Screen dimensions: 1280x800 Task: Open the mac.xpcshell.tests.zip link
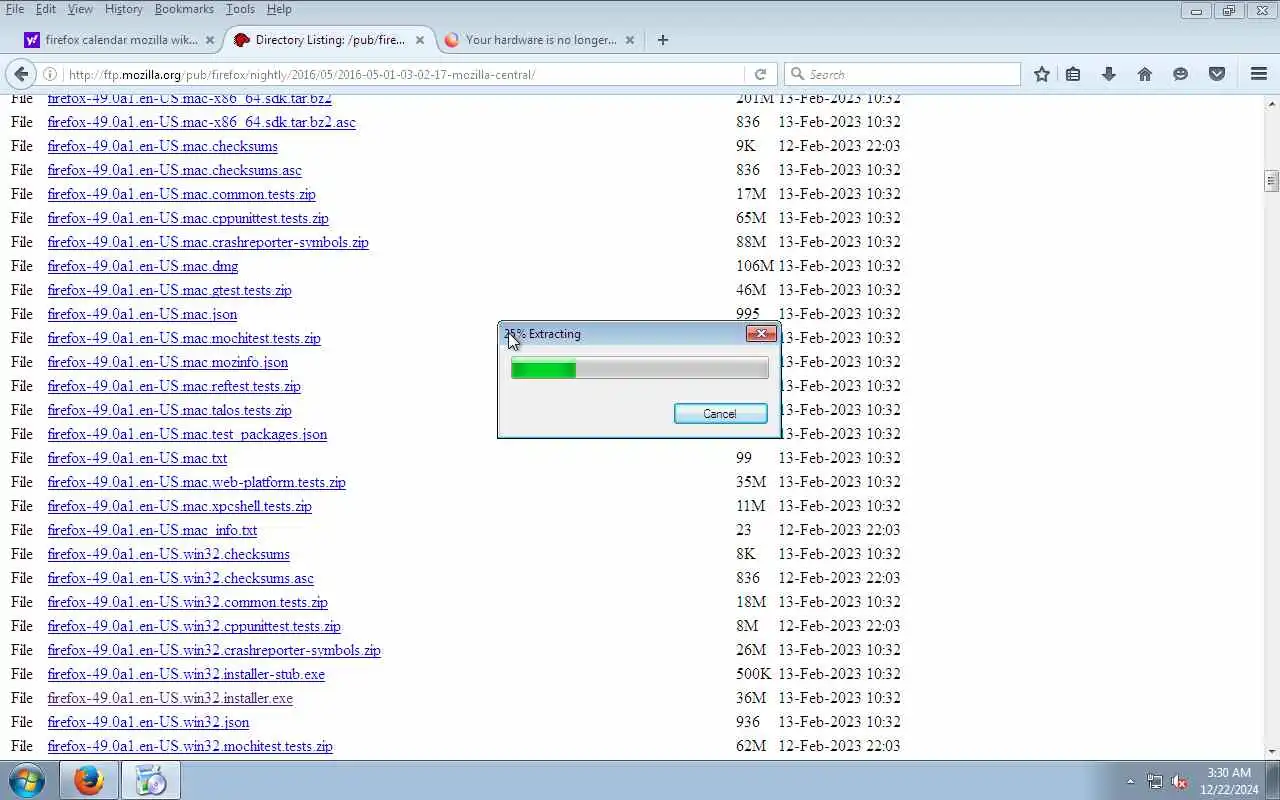point(180,506)
